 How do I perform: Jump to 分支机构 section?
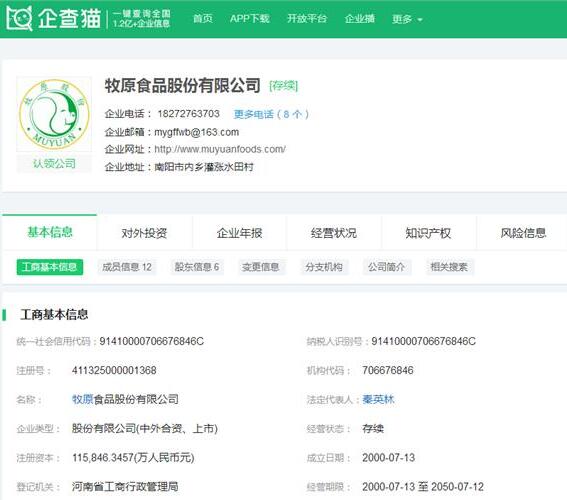pyautogui.click(x=324, y=267)
